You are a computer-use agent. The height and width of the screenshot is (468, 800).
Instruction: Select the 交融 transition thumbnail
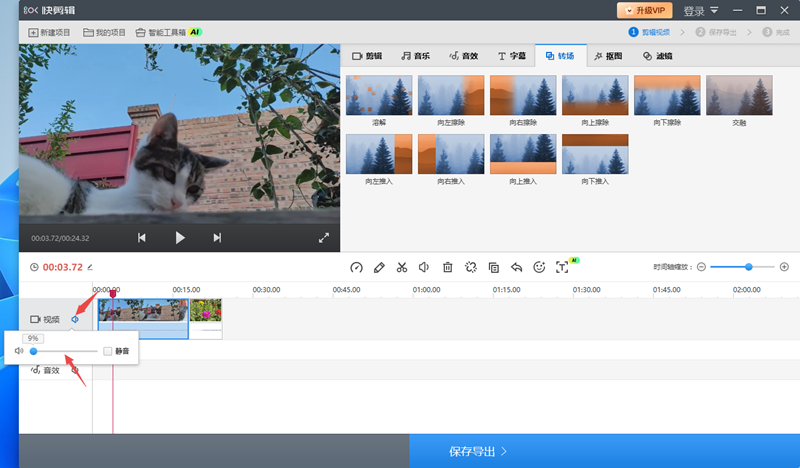pos(739,95)
